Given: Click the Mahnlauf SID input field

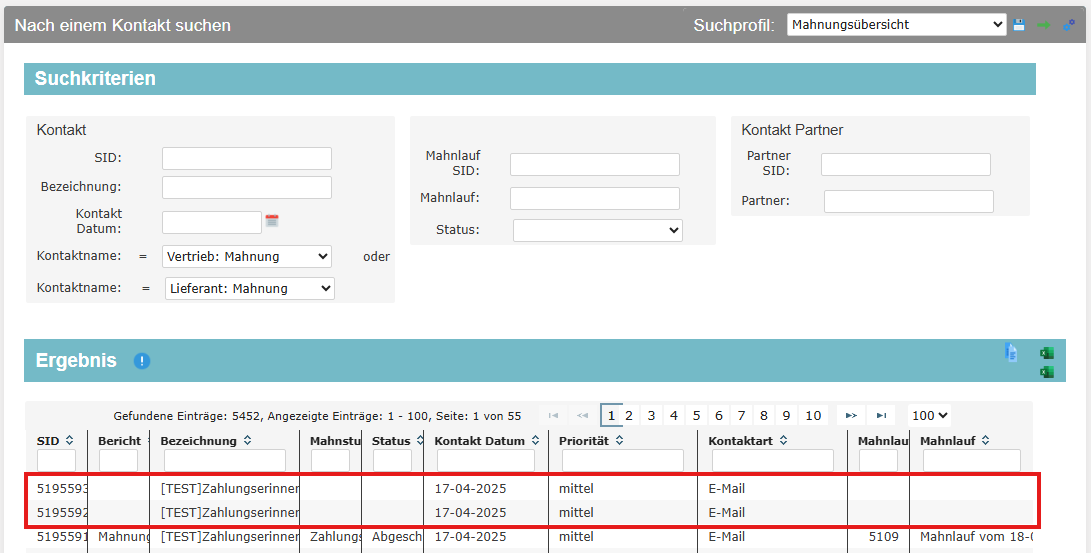Looking at the screenshot, I should pos(594,165).
